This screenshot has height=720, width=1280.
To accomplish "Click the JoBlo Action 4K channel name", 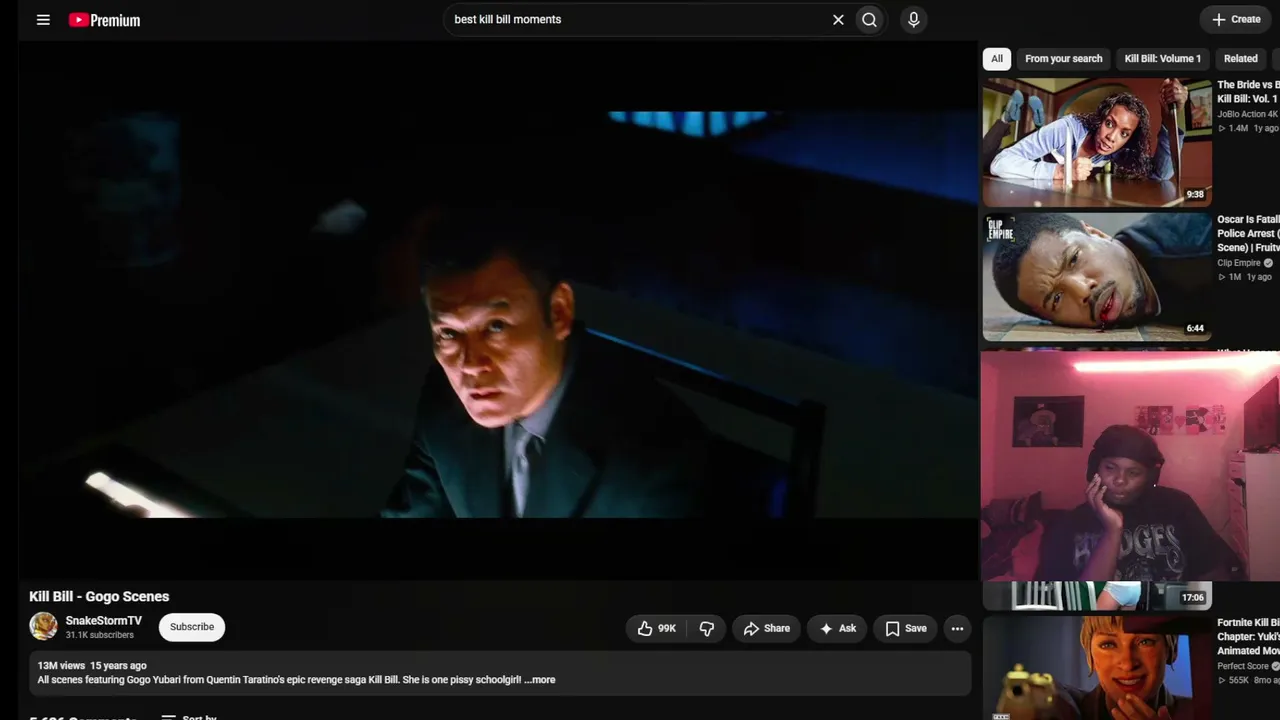I will (x=1248, y=114).
